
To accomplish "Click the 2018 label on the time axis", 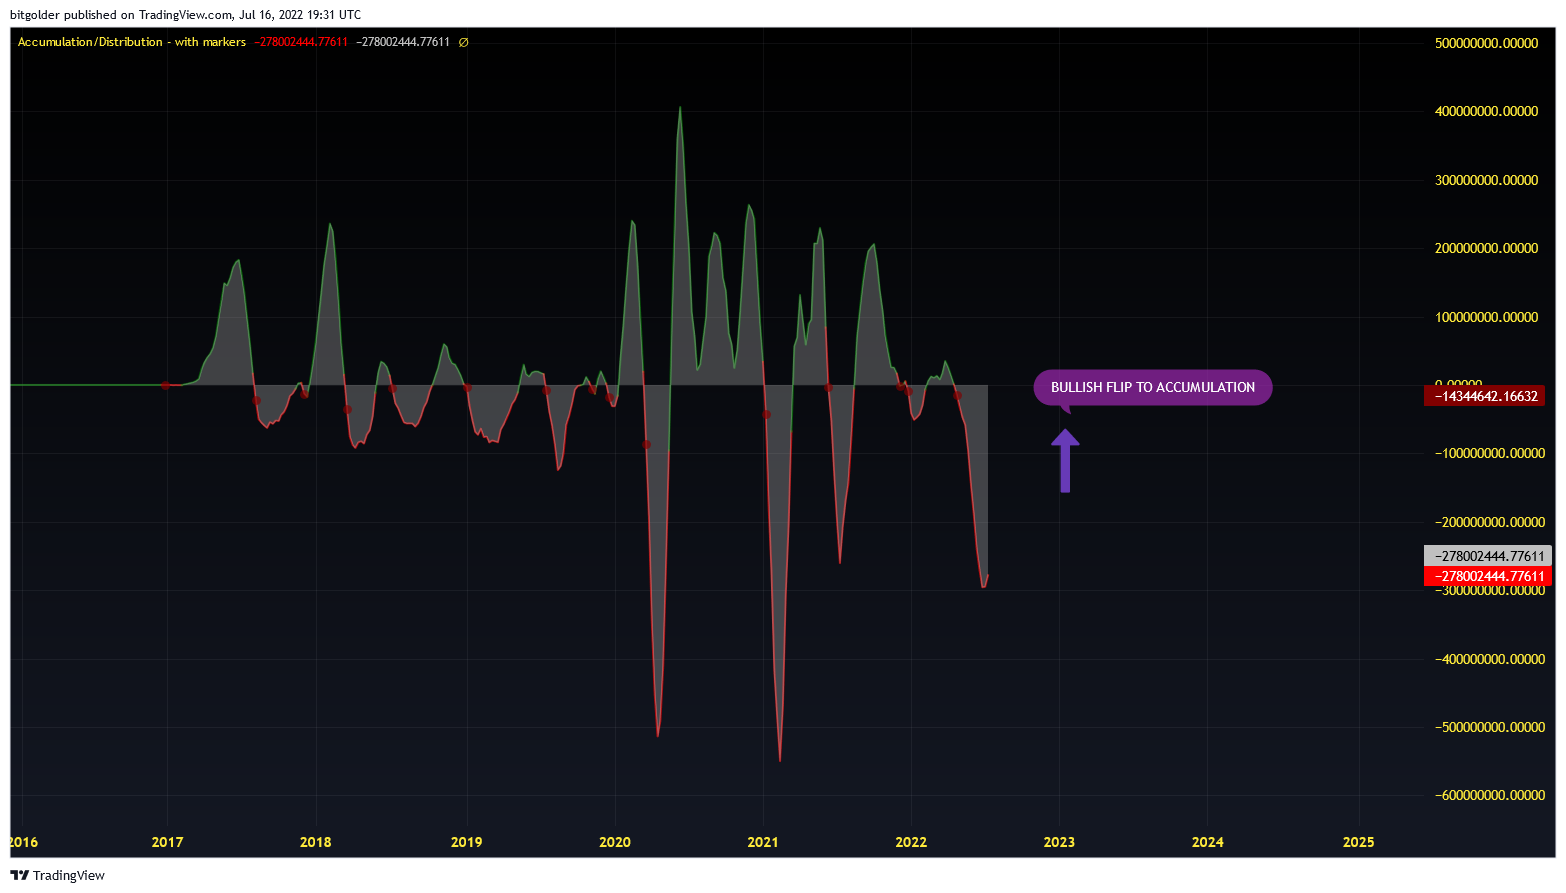I will 316,842.
